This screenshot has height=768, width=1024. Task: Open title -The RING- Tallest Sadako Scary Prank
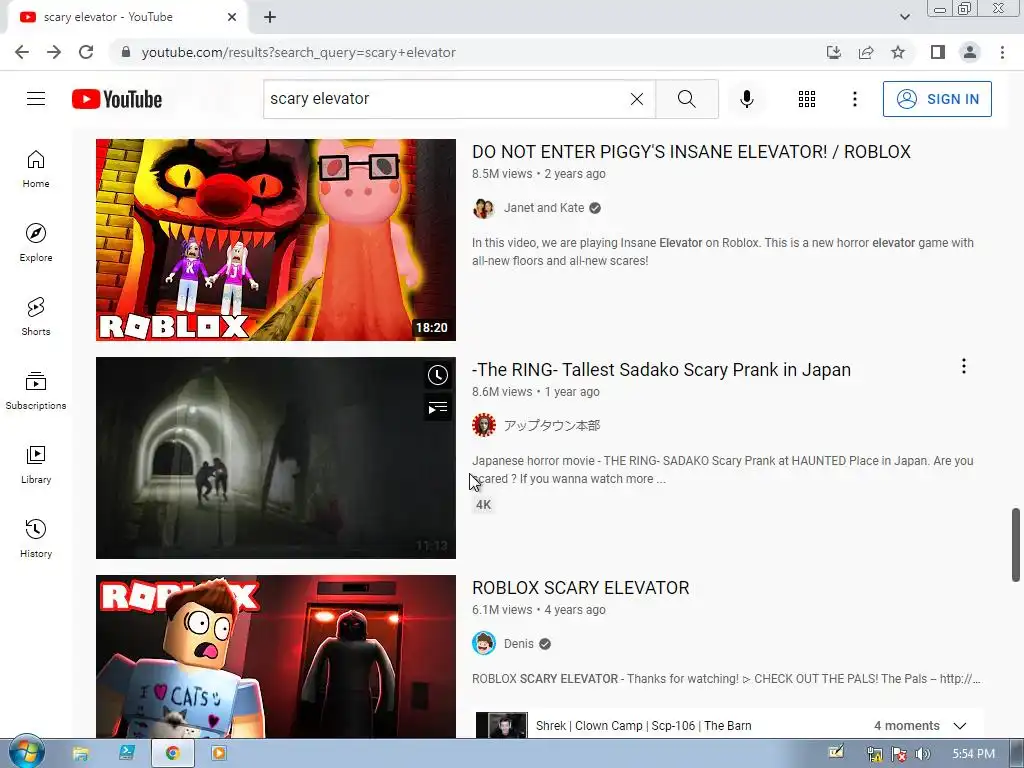(661, 370)
